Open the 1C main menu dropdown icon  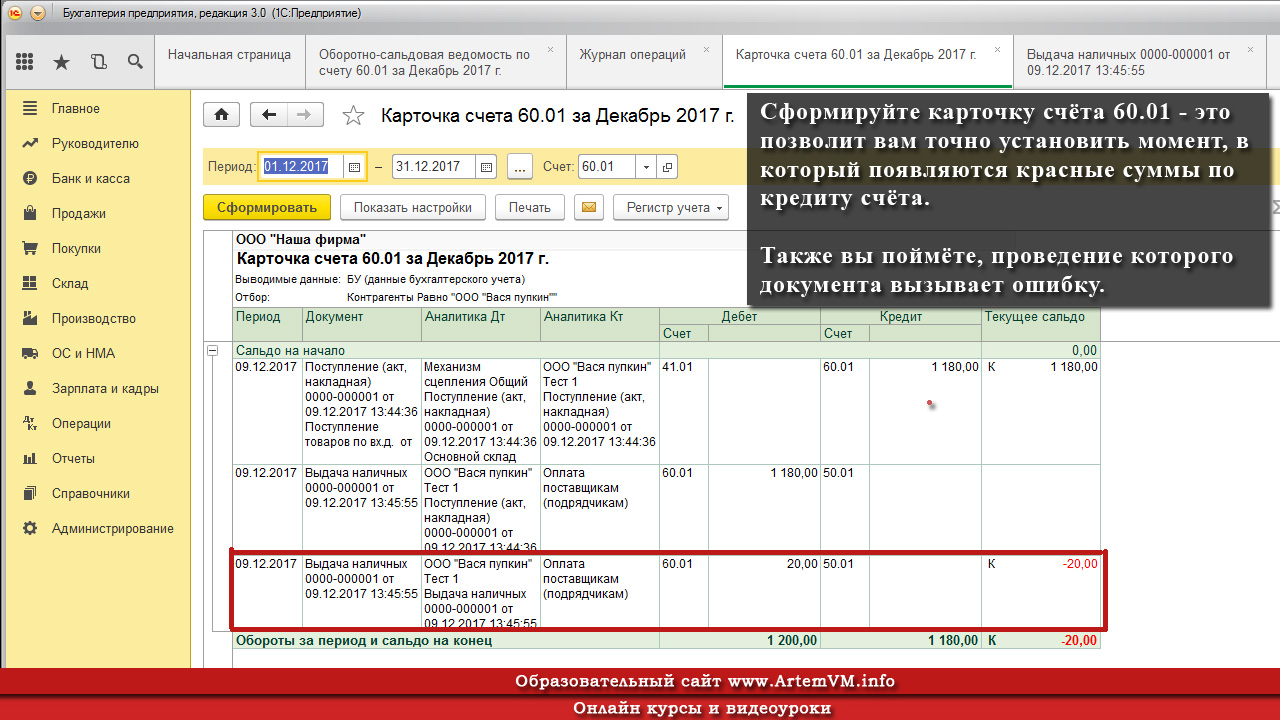tap(38, 13)
